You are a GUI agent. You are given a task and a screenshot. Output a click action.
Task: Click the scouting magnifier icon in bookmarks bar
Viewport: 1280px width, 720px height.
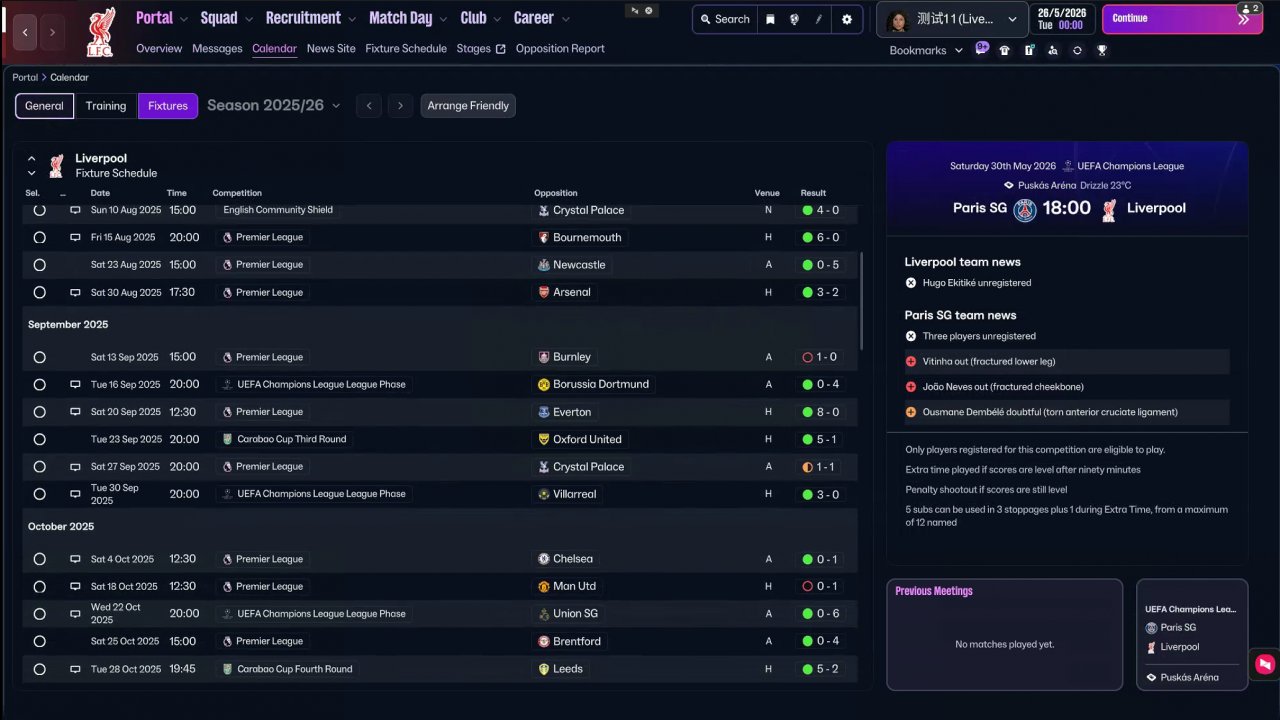1053,50
